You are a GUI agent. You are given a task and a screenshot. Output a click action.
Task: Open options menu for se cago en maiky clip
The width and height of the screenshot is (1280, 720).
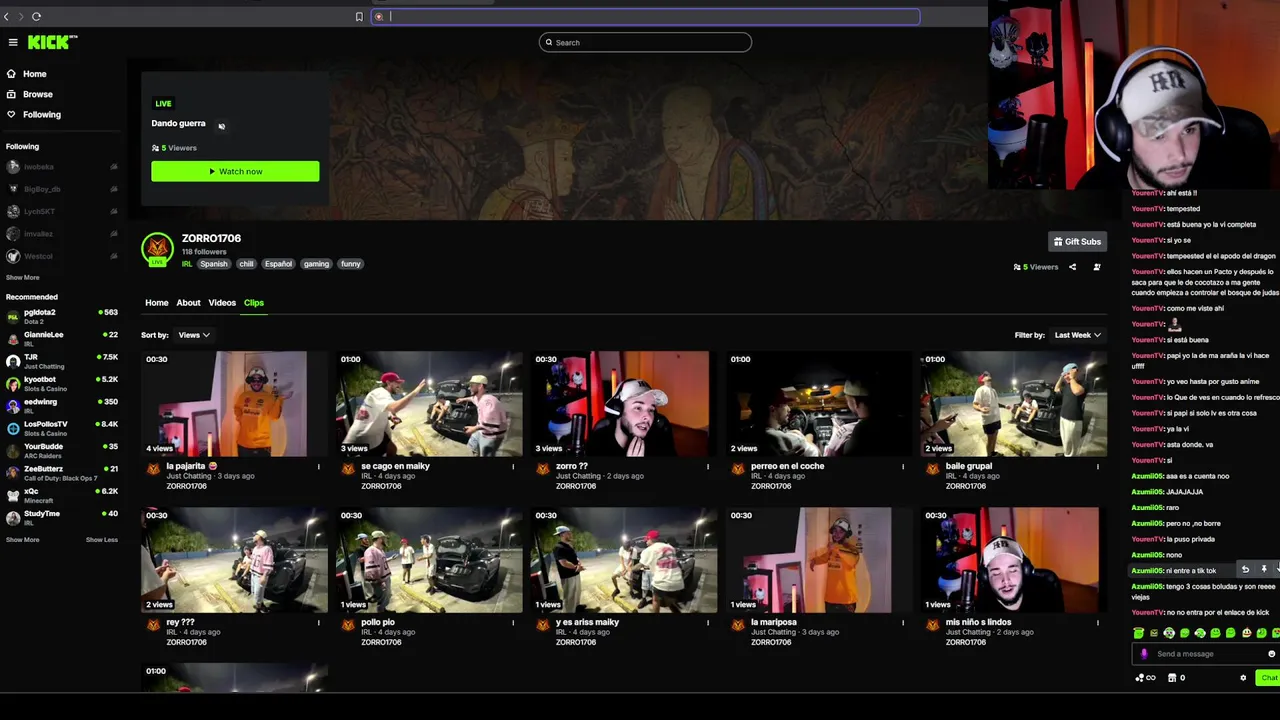(513, 466)
